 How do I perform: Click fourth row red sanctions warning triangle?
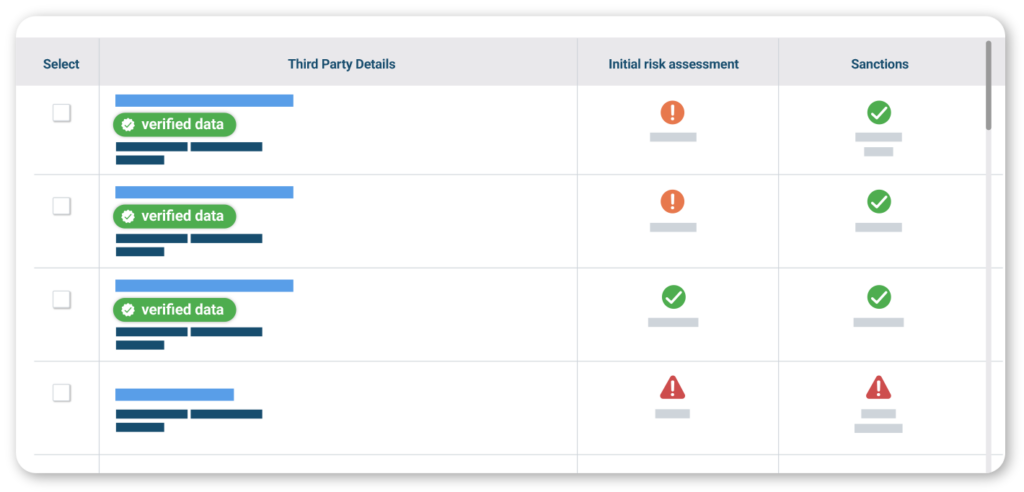click(879, 387)
